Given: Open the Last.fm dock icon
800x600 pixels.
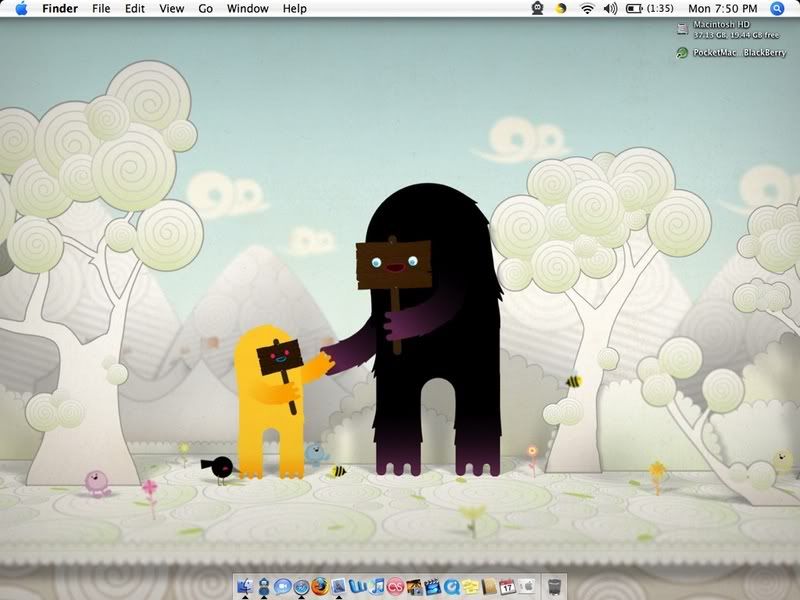Looking at the screenshot, I should [x=394, y=587].
